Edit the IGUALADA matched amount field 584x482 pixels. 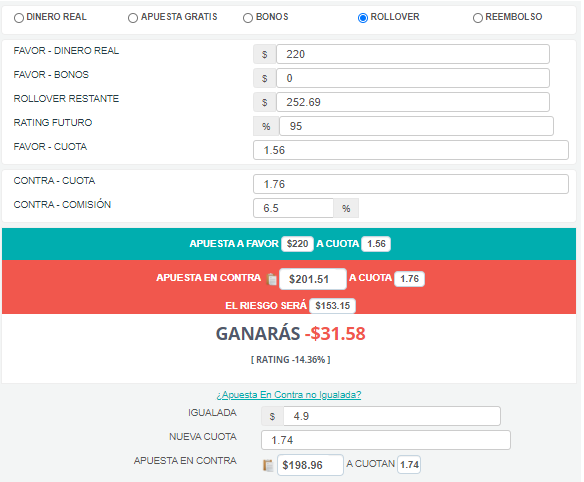click(392, 416)
